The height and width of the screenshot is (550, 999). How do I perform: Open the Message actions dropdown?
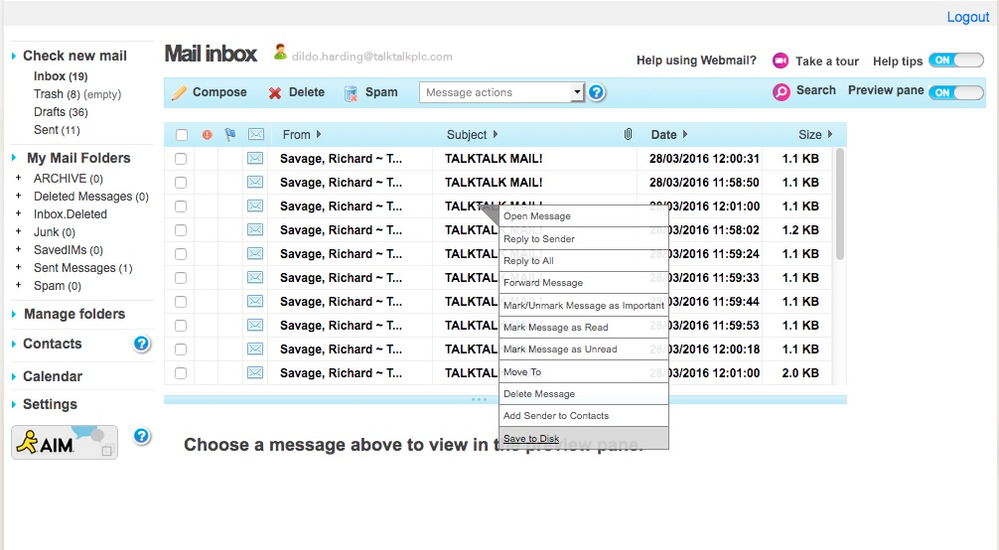(x=501, y=92)
